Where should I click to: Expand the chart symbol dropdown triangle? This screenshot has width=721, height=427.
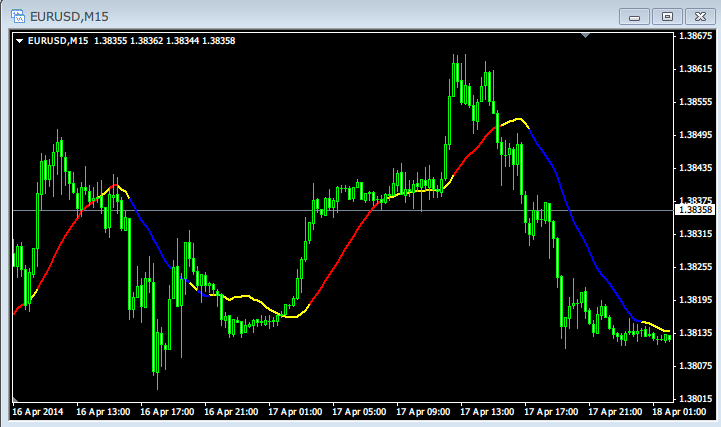click(x=19, y=41)
